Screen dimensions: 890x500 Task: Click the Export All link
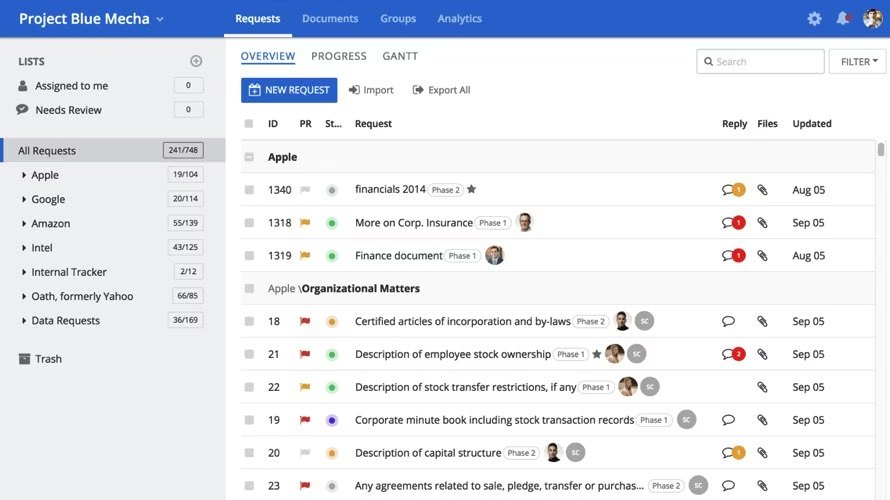[x=441, y=90]
